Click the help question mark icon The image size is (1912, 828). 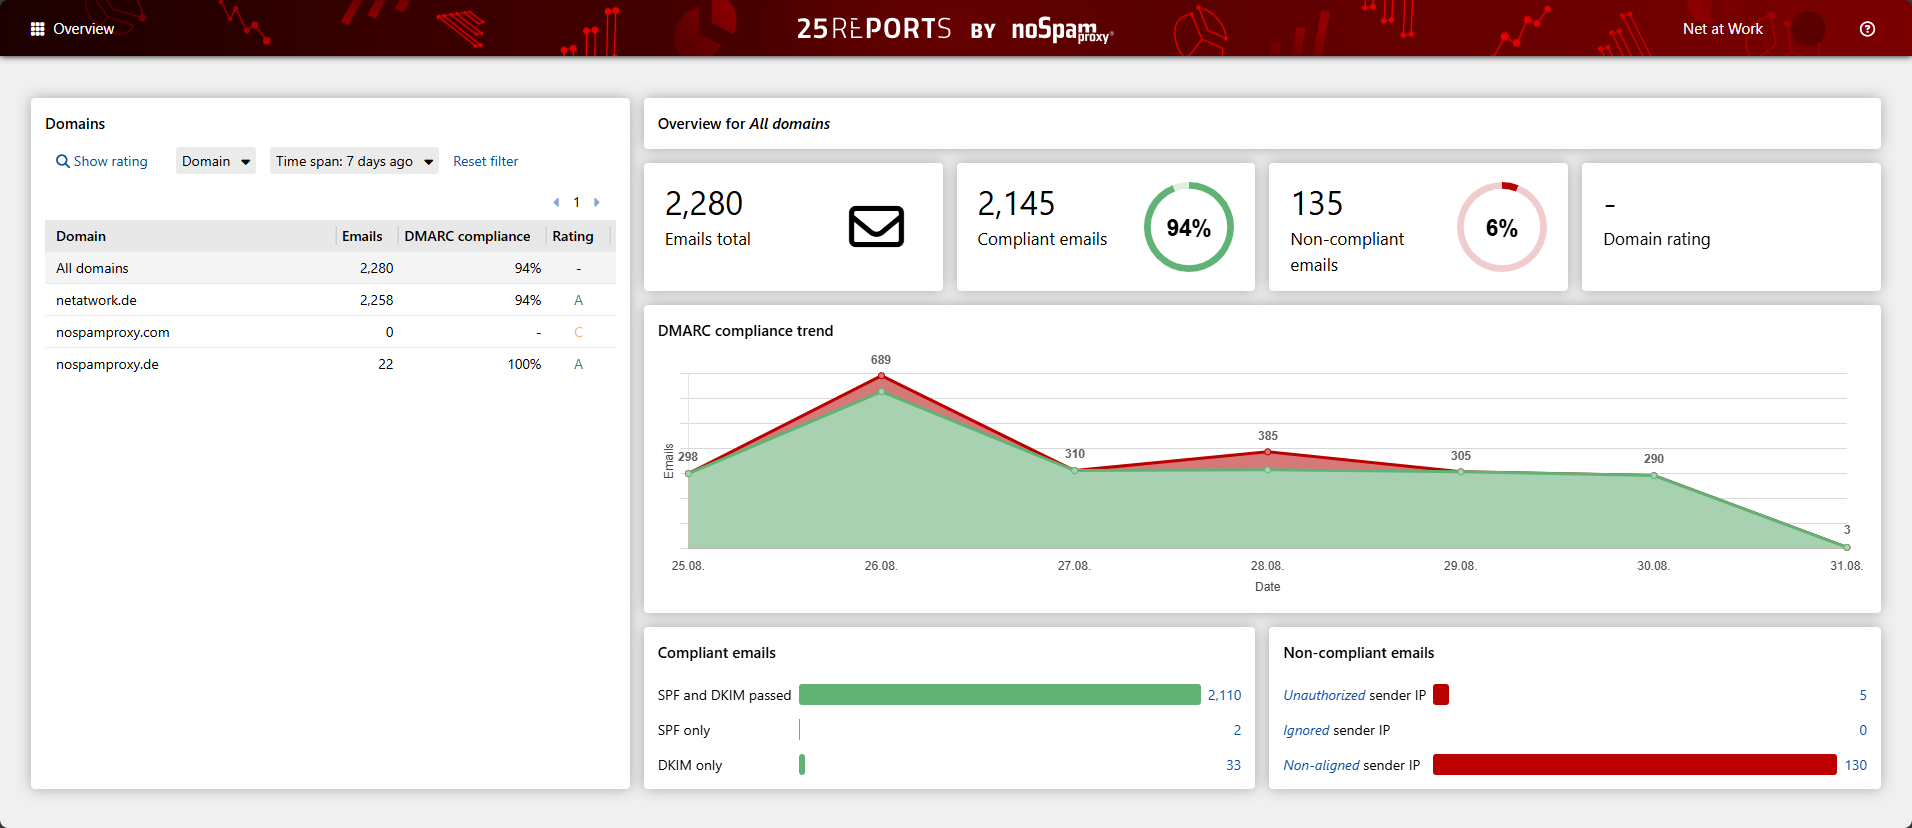coord(1866,29)
